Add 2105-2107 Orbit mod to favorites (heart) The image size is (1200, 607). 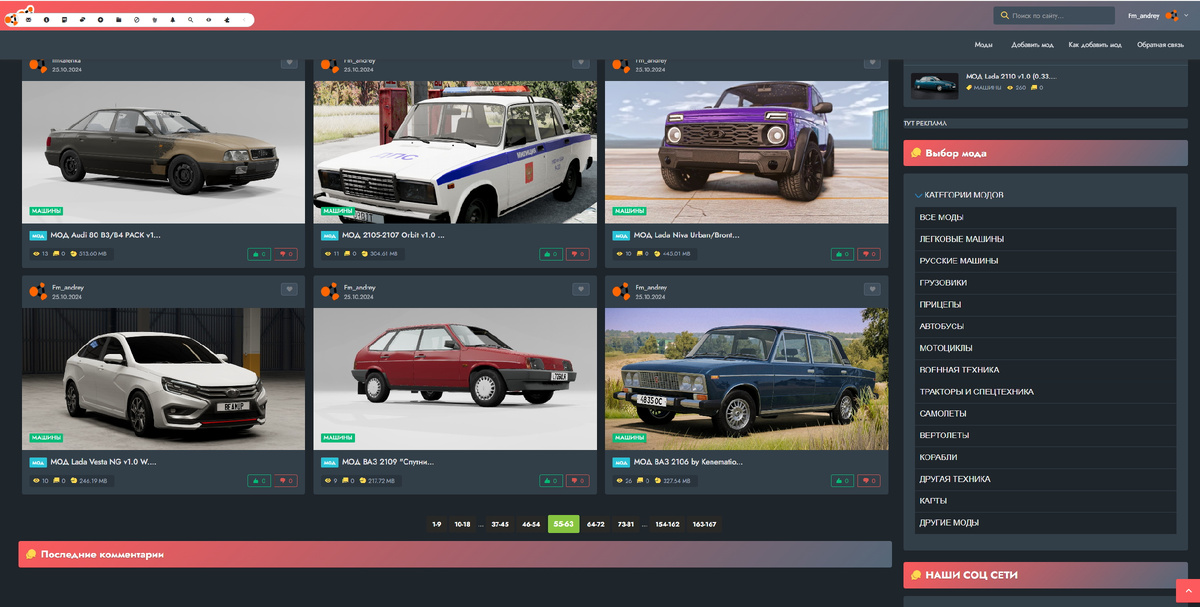point(580,62)
